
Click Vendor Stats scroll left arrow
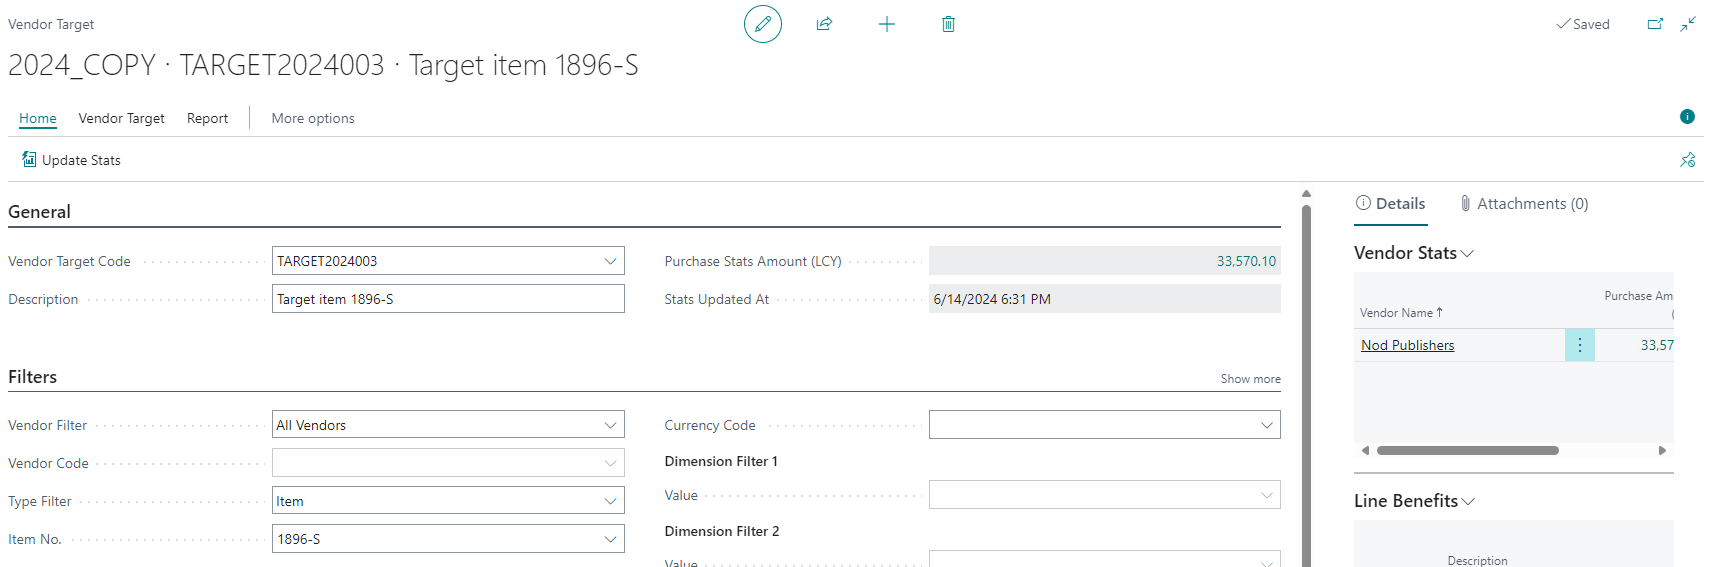pos(1365,450)
